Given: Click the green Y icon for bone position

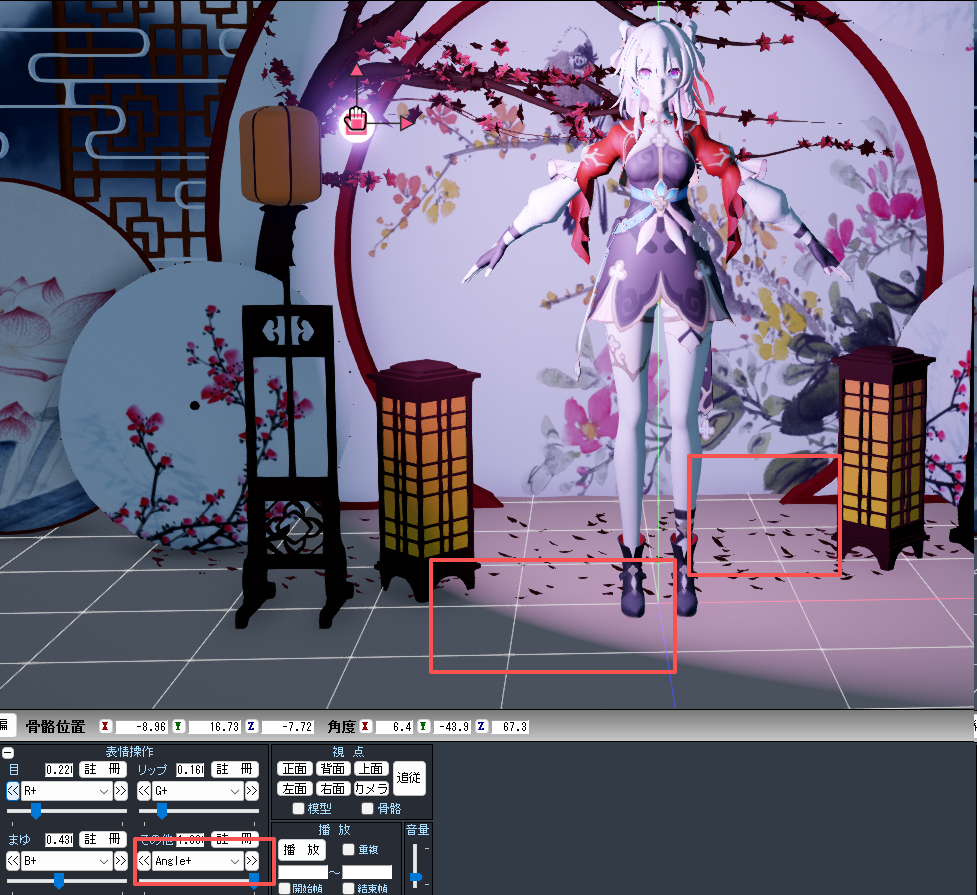Looking at the screenshot, I should click(178, 726).
